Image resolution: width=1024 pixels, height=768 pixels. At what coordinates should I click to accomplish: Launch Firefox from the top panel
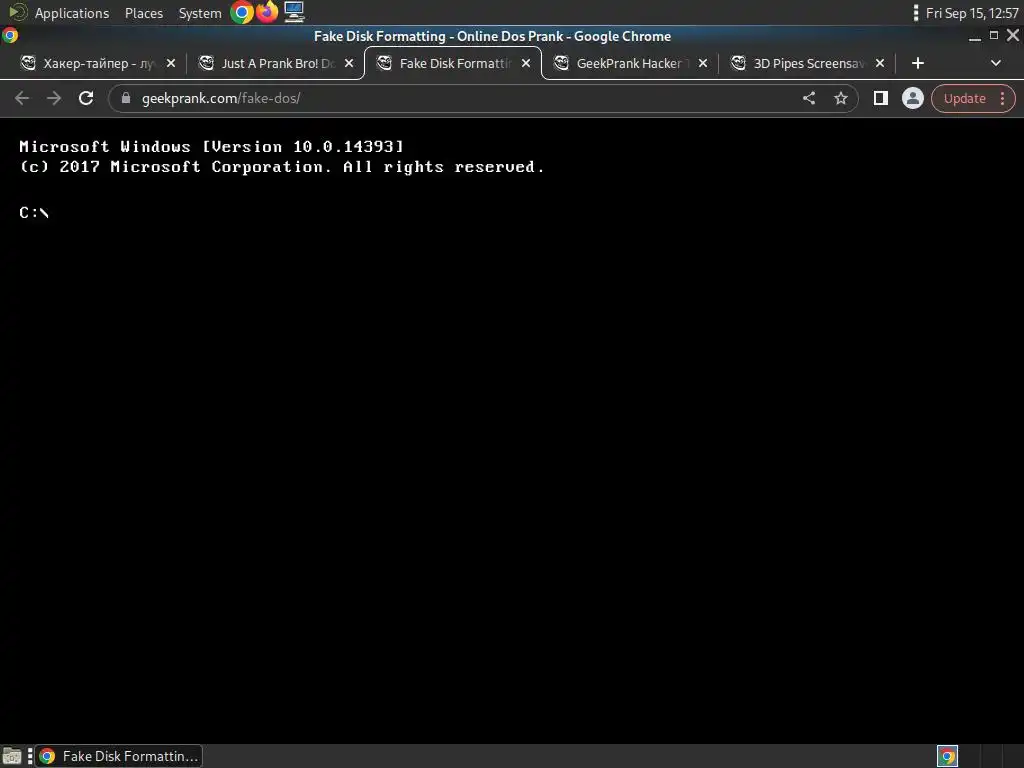(x=267, y=12)
